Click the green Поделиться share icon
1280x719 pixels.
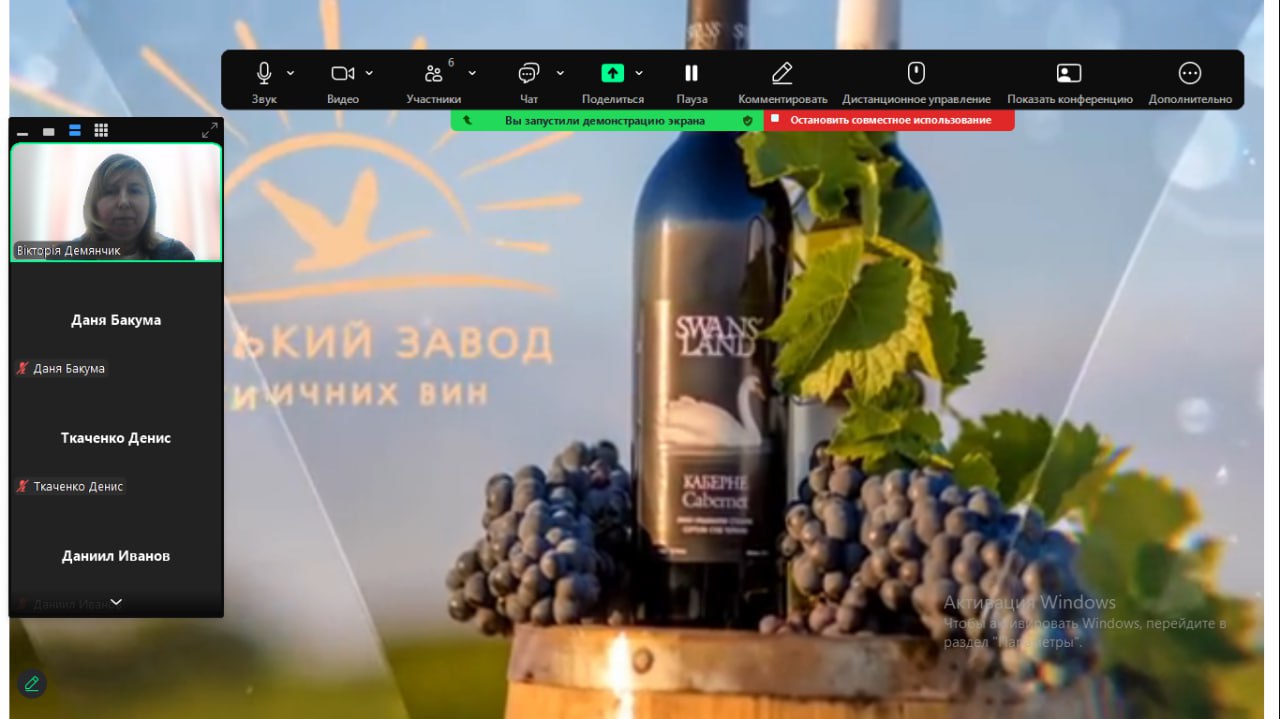(x=612, y=73)
